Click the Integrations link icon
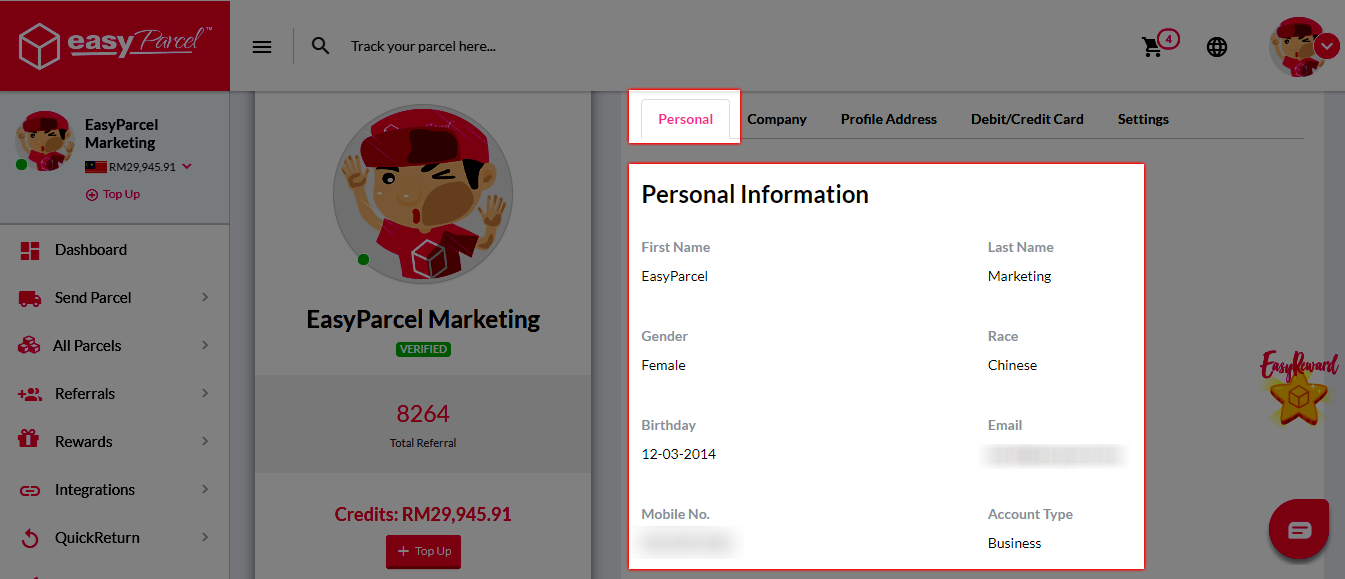This screenshot has width=1345, height=579. coord(30,490)
